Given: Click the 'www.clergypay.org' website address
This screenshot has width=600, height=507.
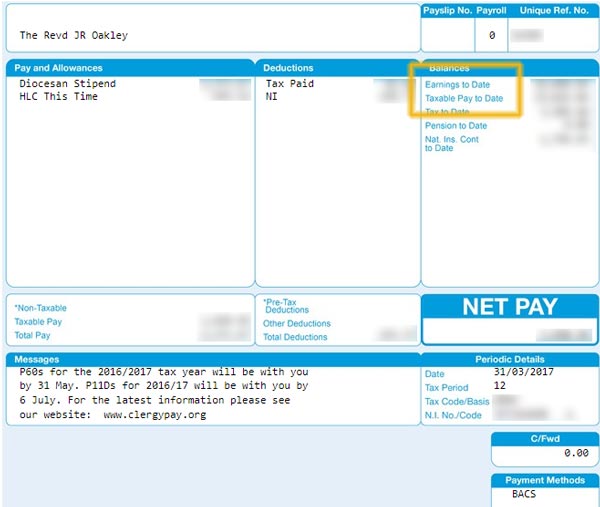Looking at the screenshot, I should (155, 415).
